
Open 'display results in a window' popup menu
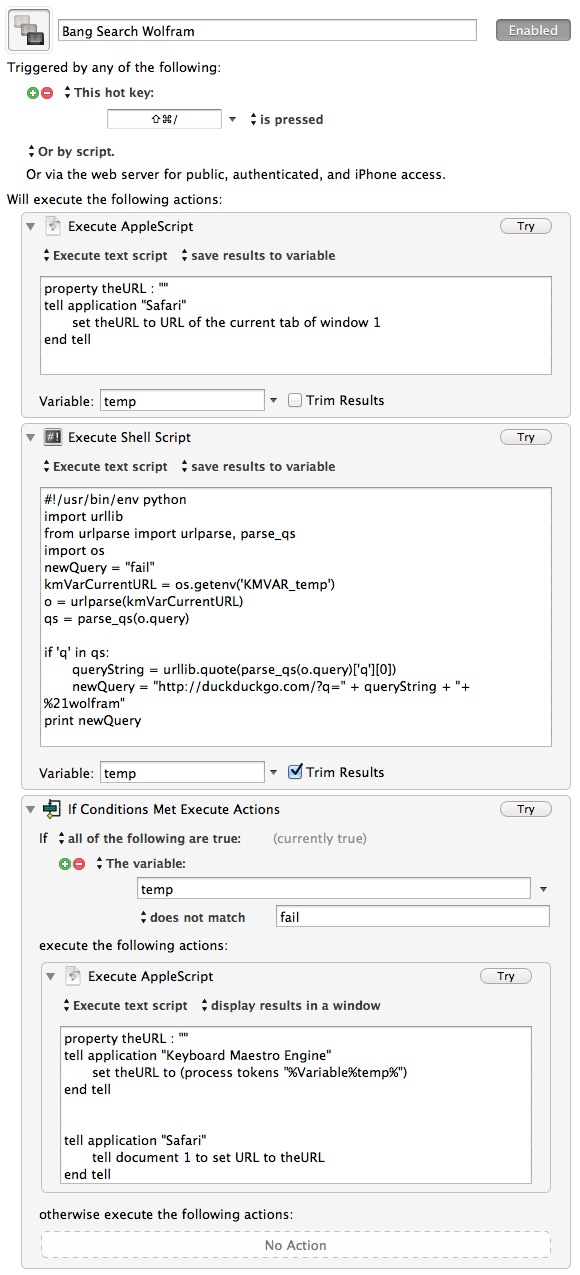click(291, 1005)
